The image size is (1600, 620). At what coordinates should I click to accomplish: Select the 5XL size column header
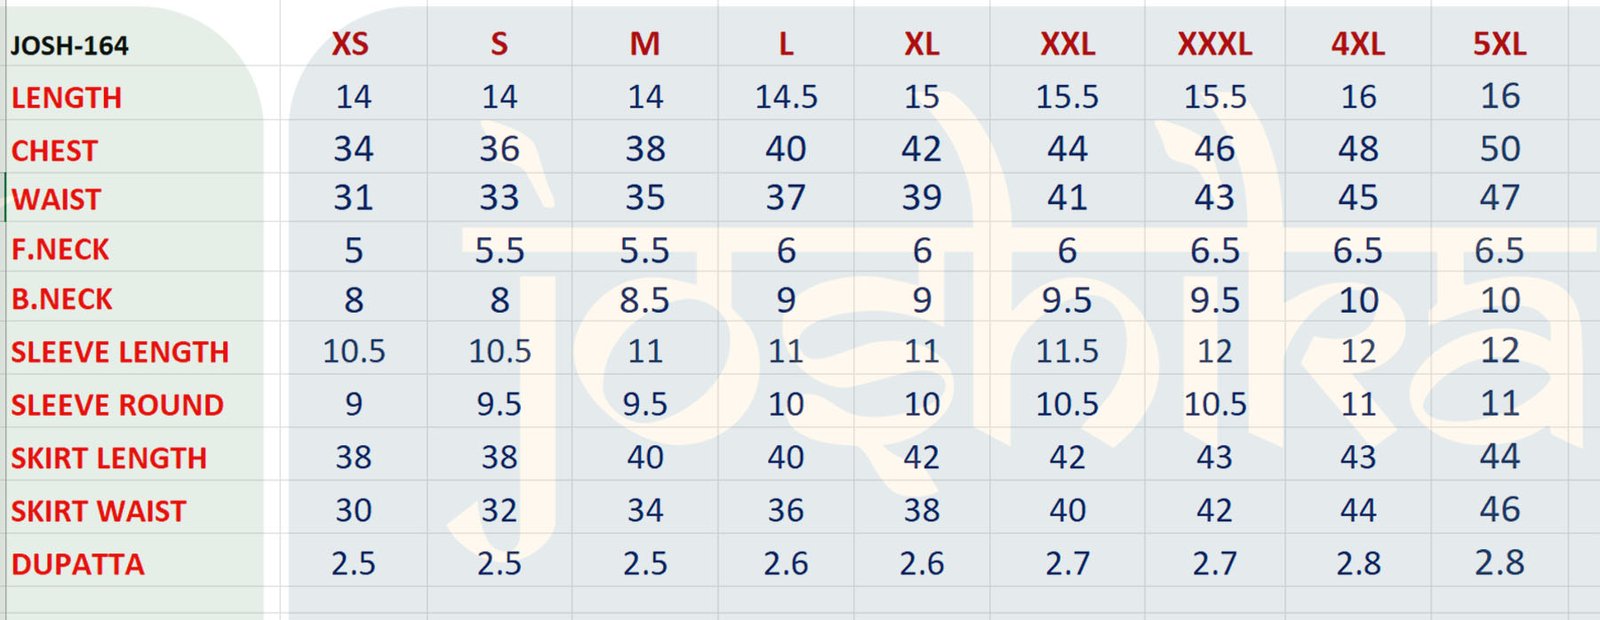click(x=1499, y=44)
